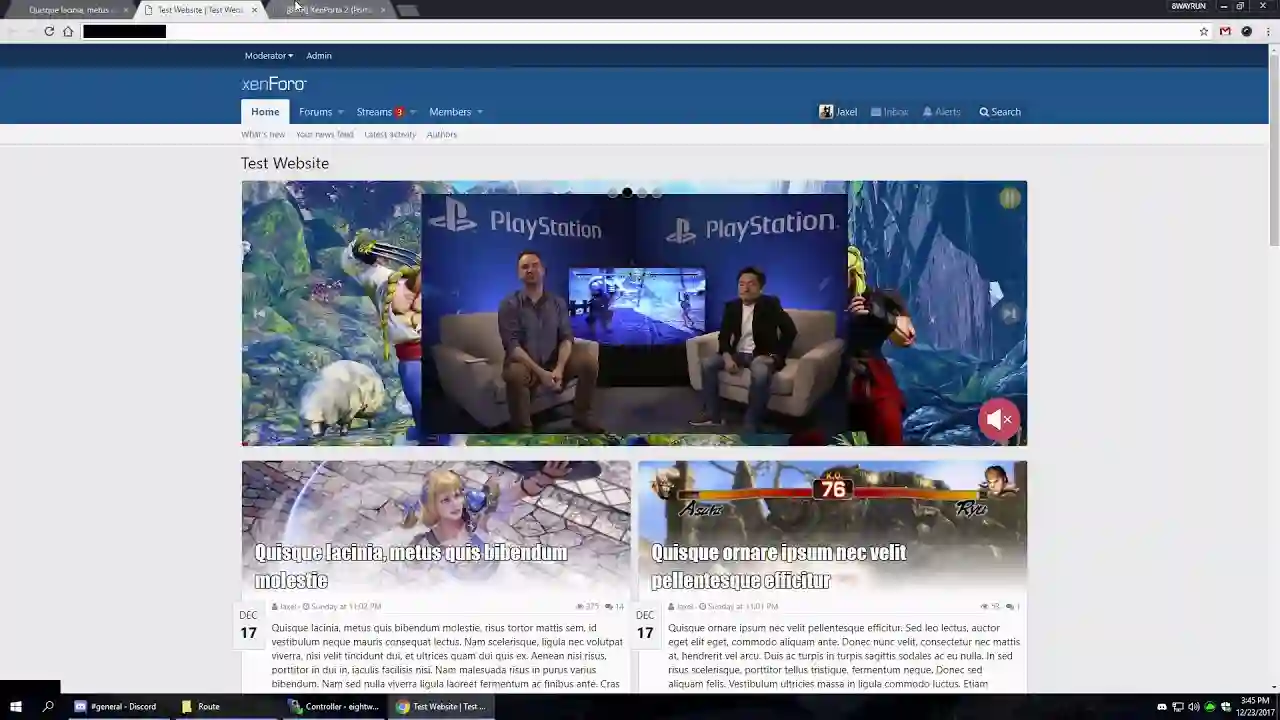Image resolution: width=1280 pixels, height=720 pixels.
Task: Open the Admin link
Action: tap(319, 56)
